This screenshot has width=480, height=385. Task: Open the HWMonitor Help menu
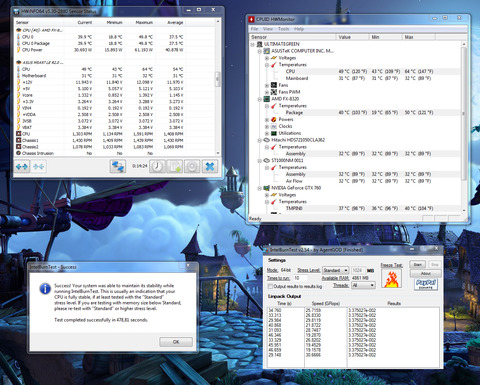(299, 29)
